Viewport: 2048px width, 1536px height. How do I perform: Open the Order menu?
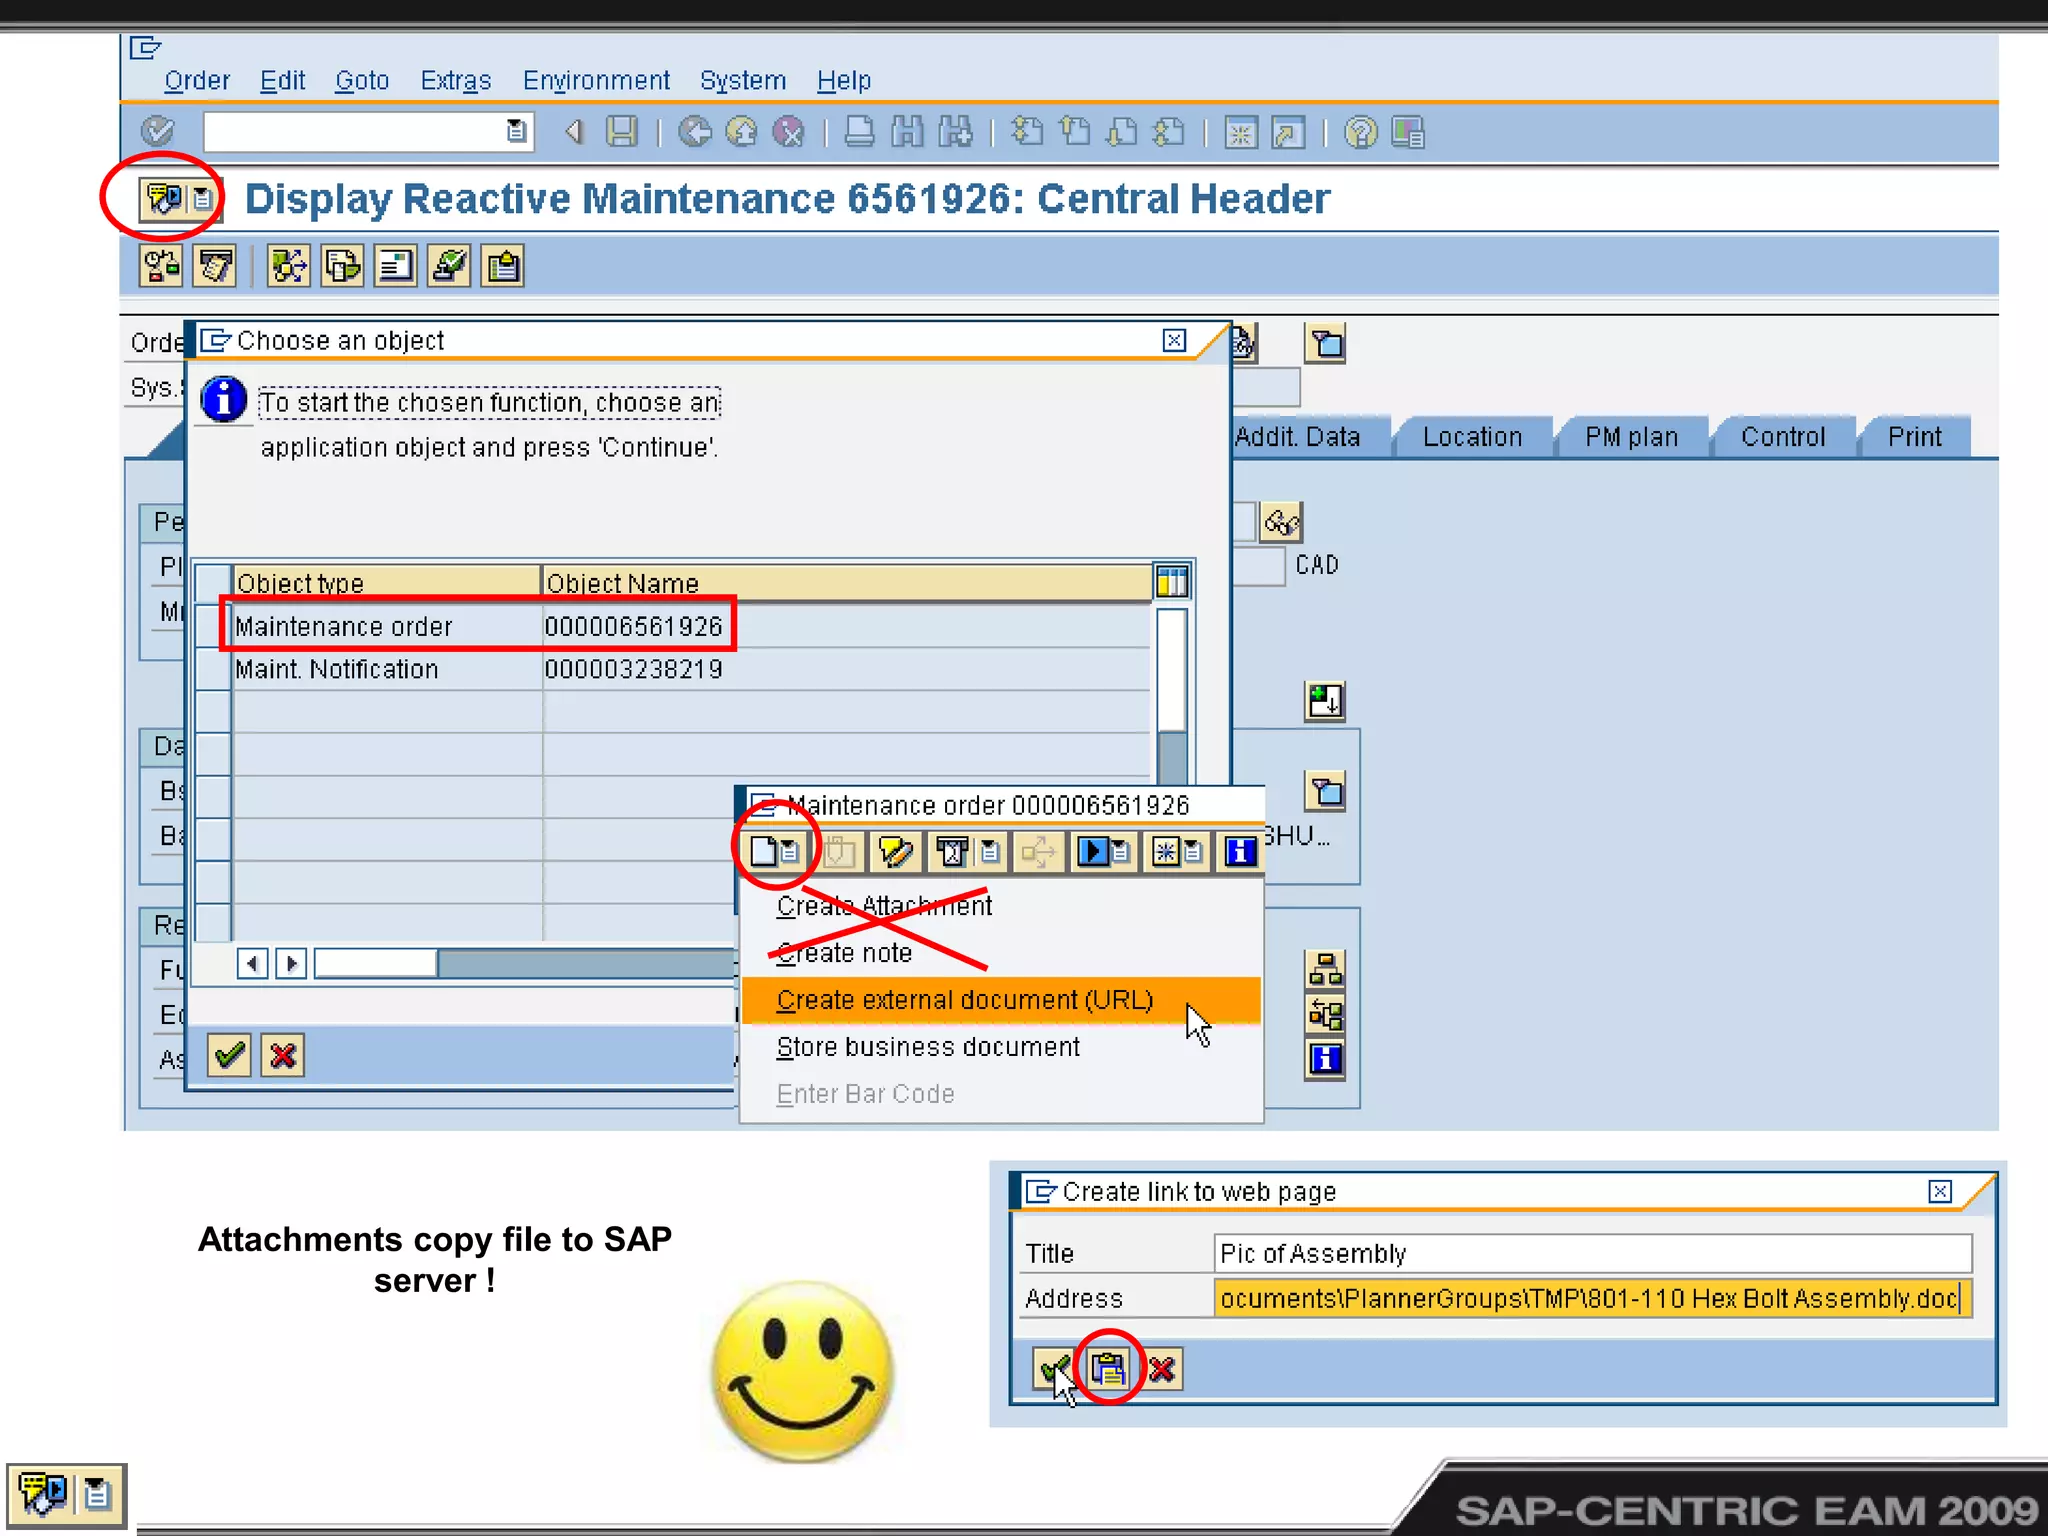pos(197,80)
